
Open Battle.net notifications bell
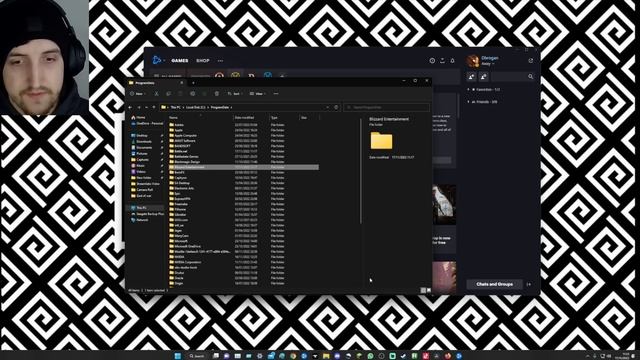coord(452,60)
